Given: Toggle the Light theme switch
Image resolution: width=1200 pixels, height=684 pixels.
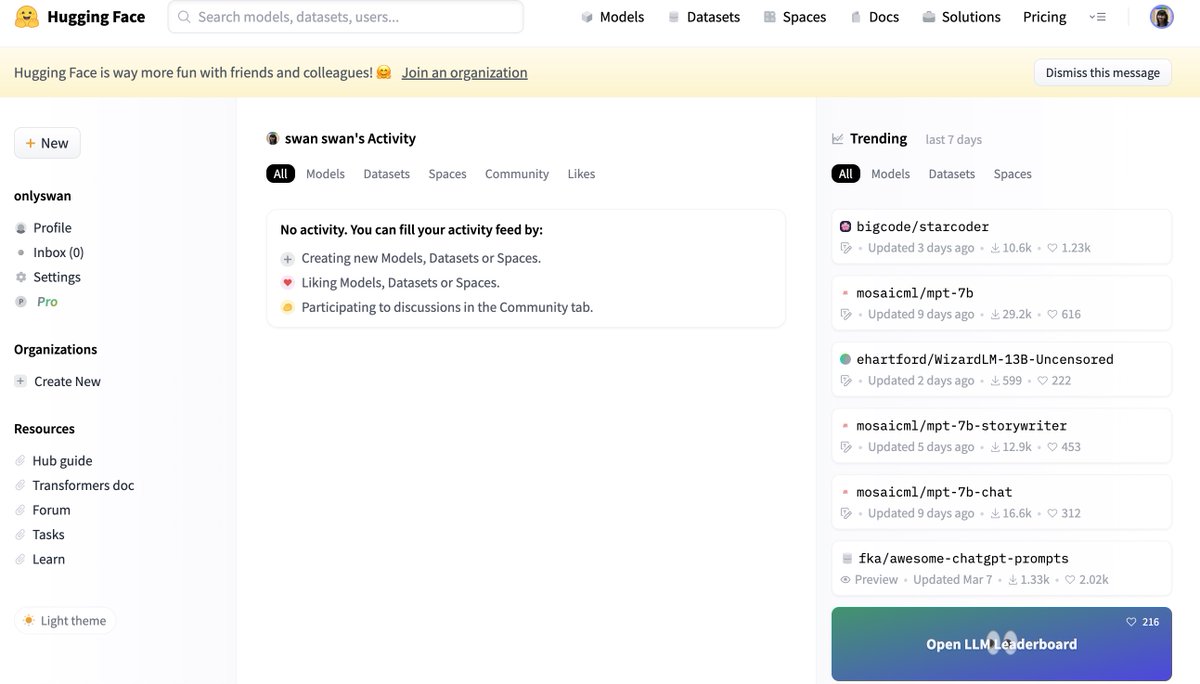Looking at the screenshot, I should click(x=65, y=621).
